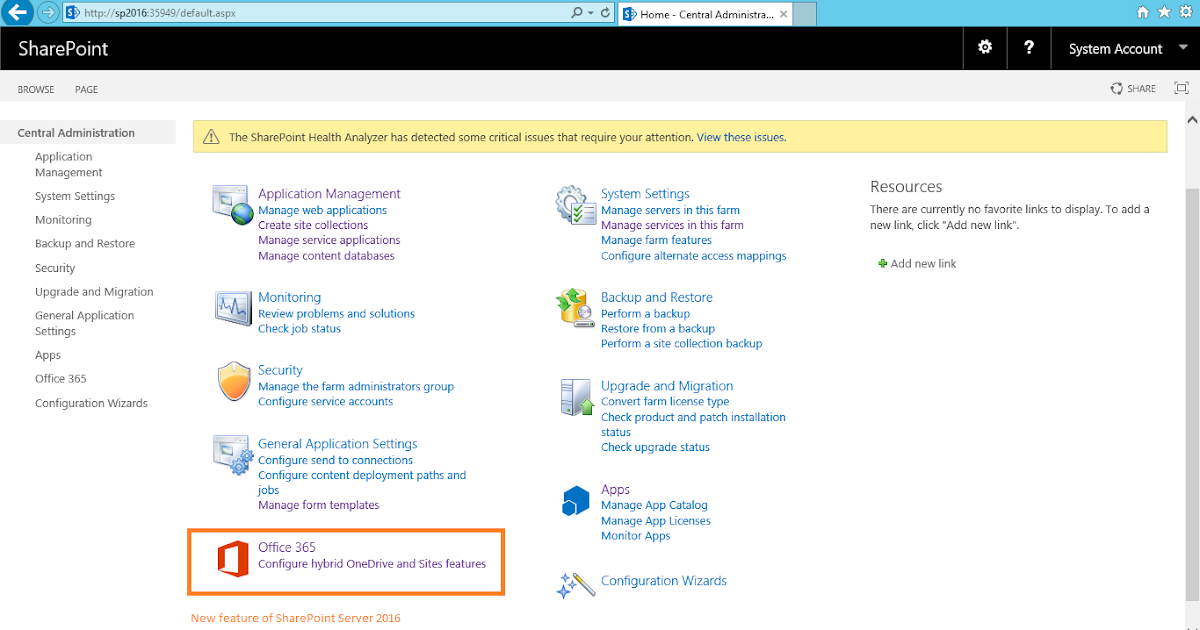
Task: Open Manage form templates link
Action: pos(318,505)
